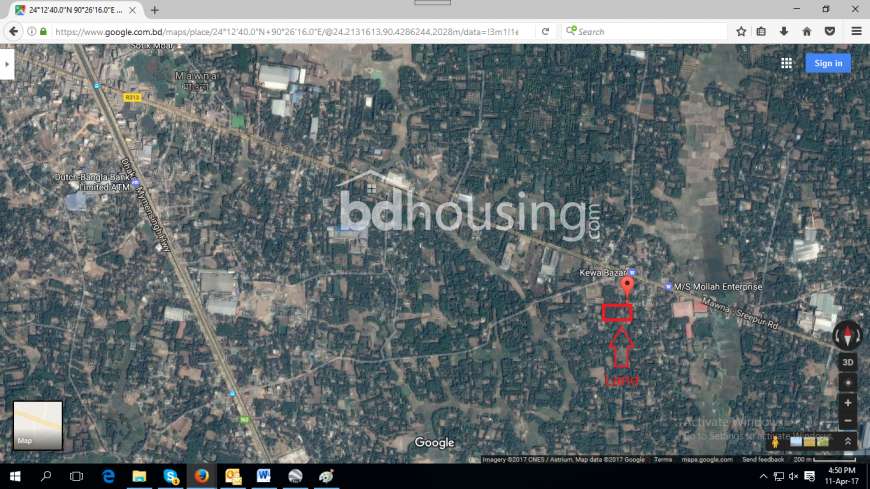Switch to Outlook in taskbar
Image resolution: width=870 pixels, height=489 pixels.
tap(233, 476)
